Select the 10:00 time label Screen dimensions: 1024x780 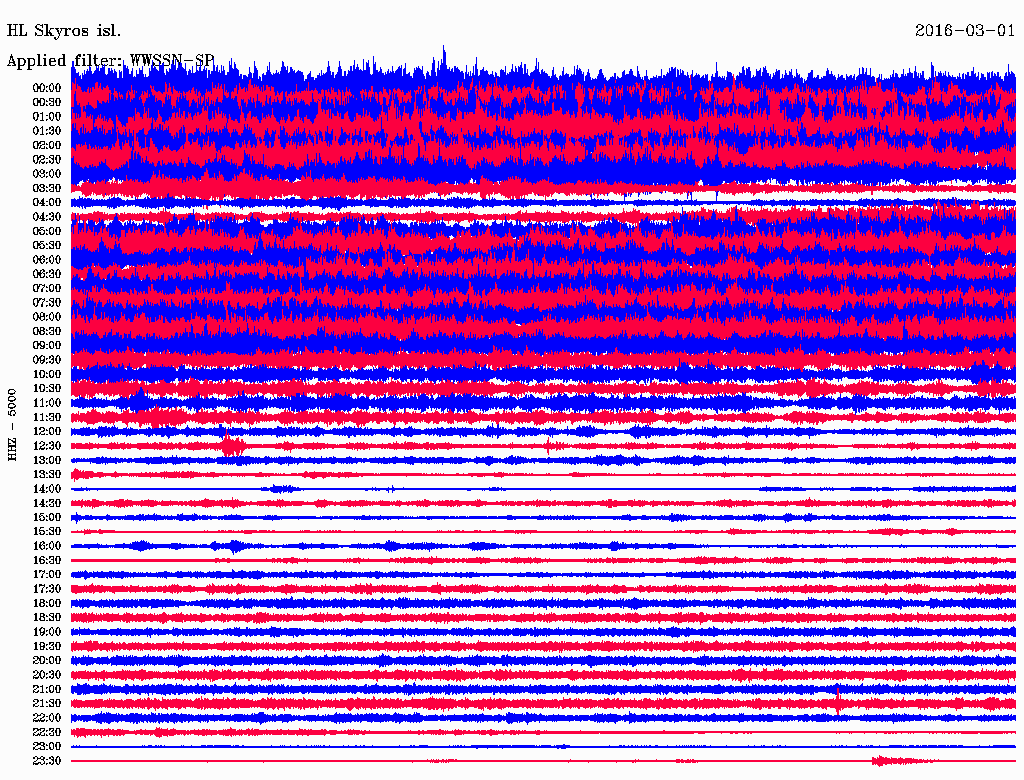click(47, 375)
